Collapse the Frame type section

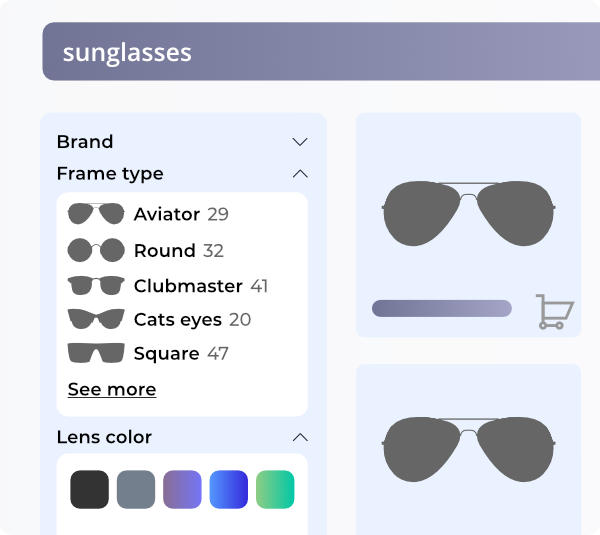pyautogui.click(x=299, y=174)
